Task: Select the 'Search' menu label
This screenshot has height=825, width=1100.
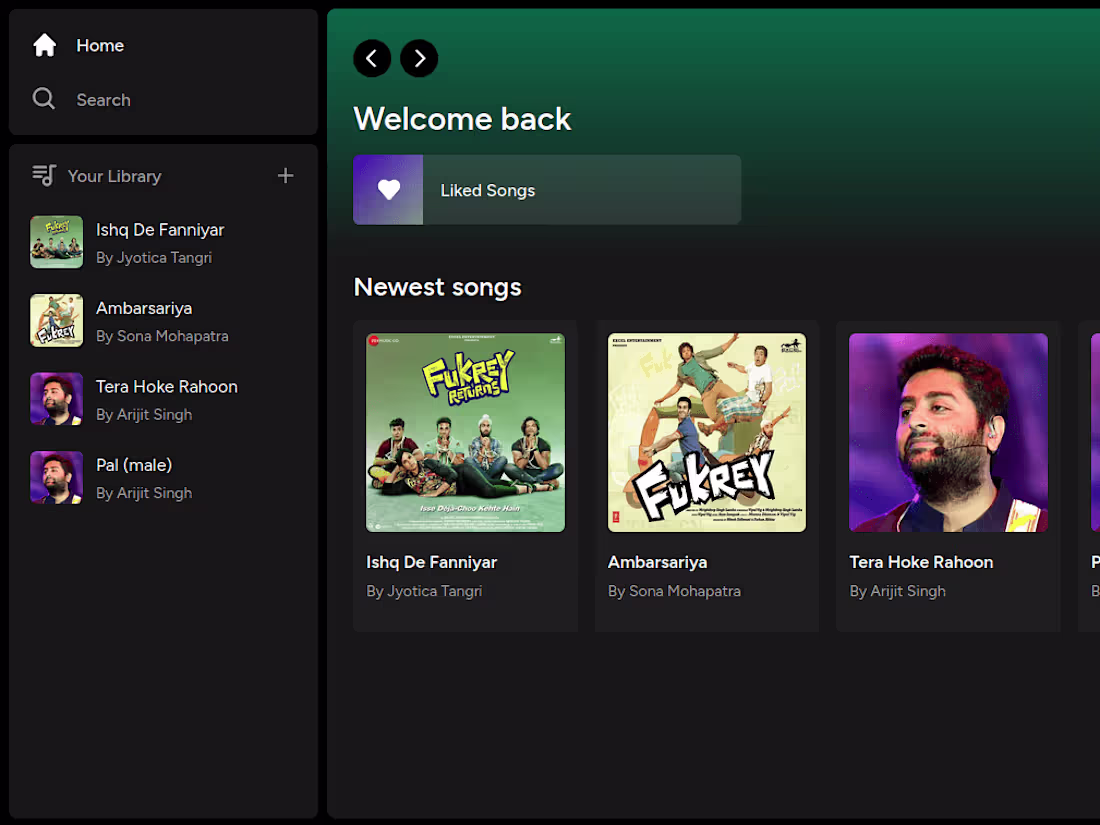Action: point(103,98)
